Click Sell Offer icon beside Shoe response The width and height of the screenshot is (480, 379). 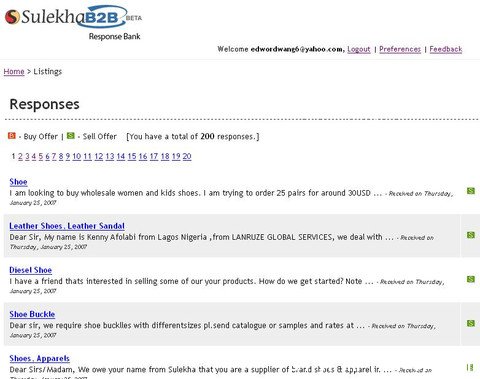click(471, 191)
